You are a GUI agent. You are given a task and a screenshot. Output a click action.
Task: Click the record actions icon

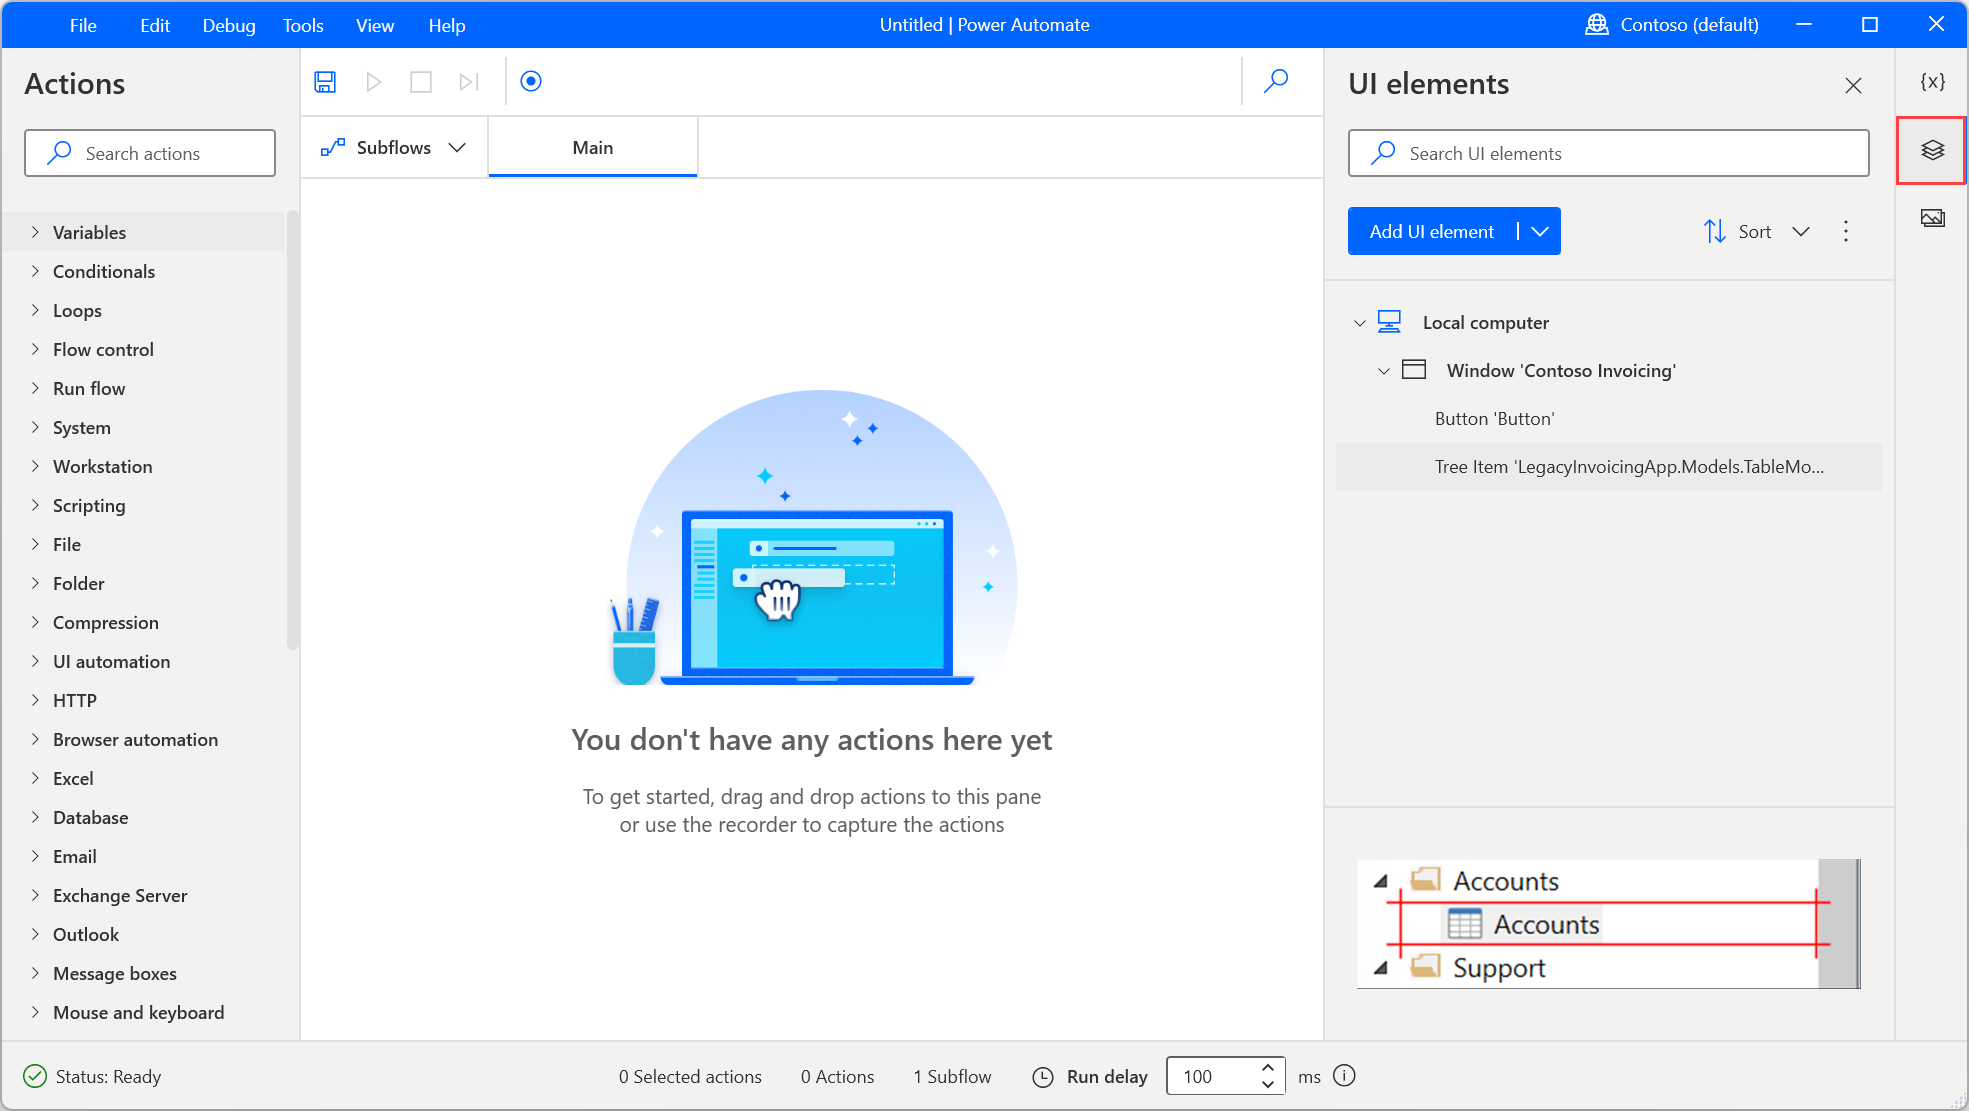(x=531, y=81)
